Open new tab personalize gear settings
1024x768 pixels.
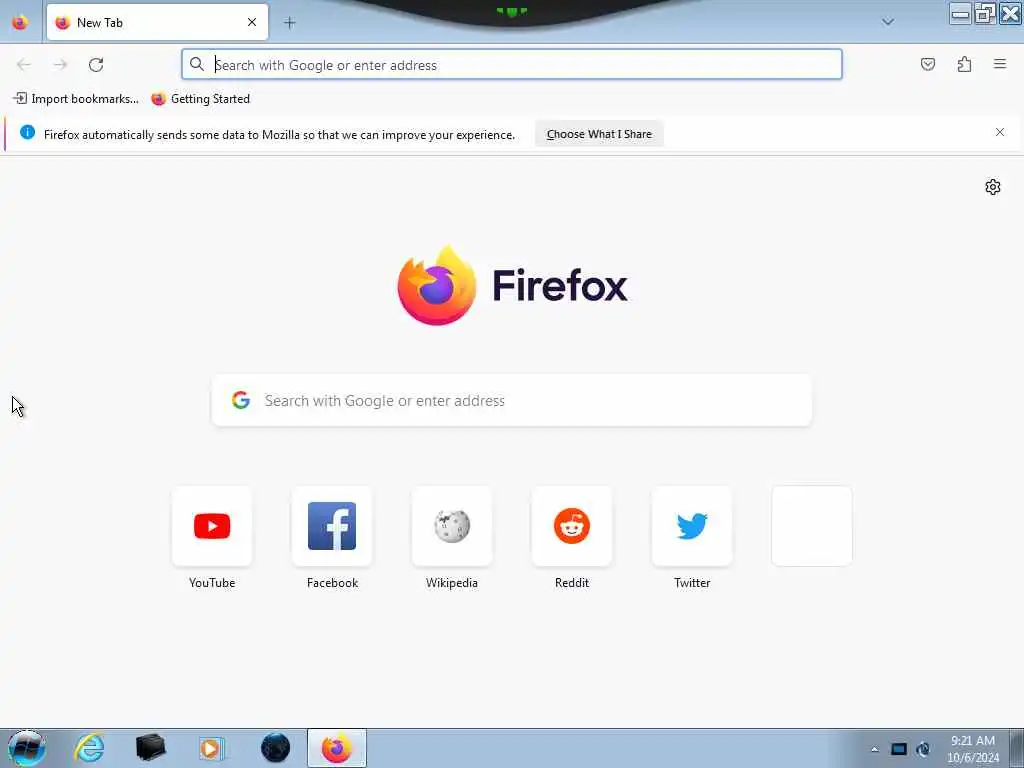pos(993,187)
